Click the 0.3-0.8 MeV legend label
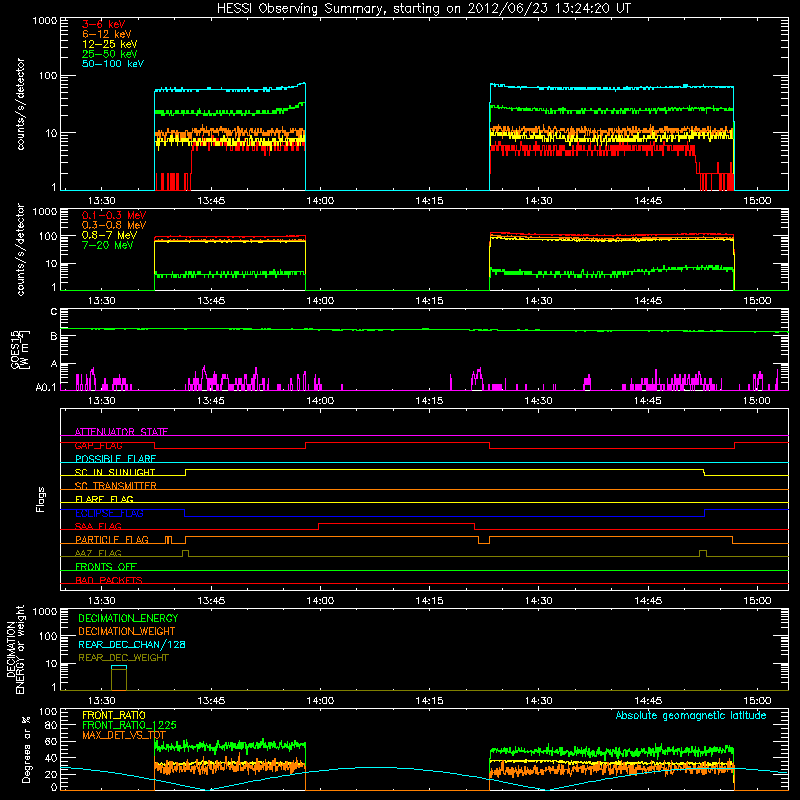 coord(113,225)
